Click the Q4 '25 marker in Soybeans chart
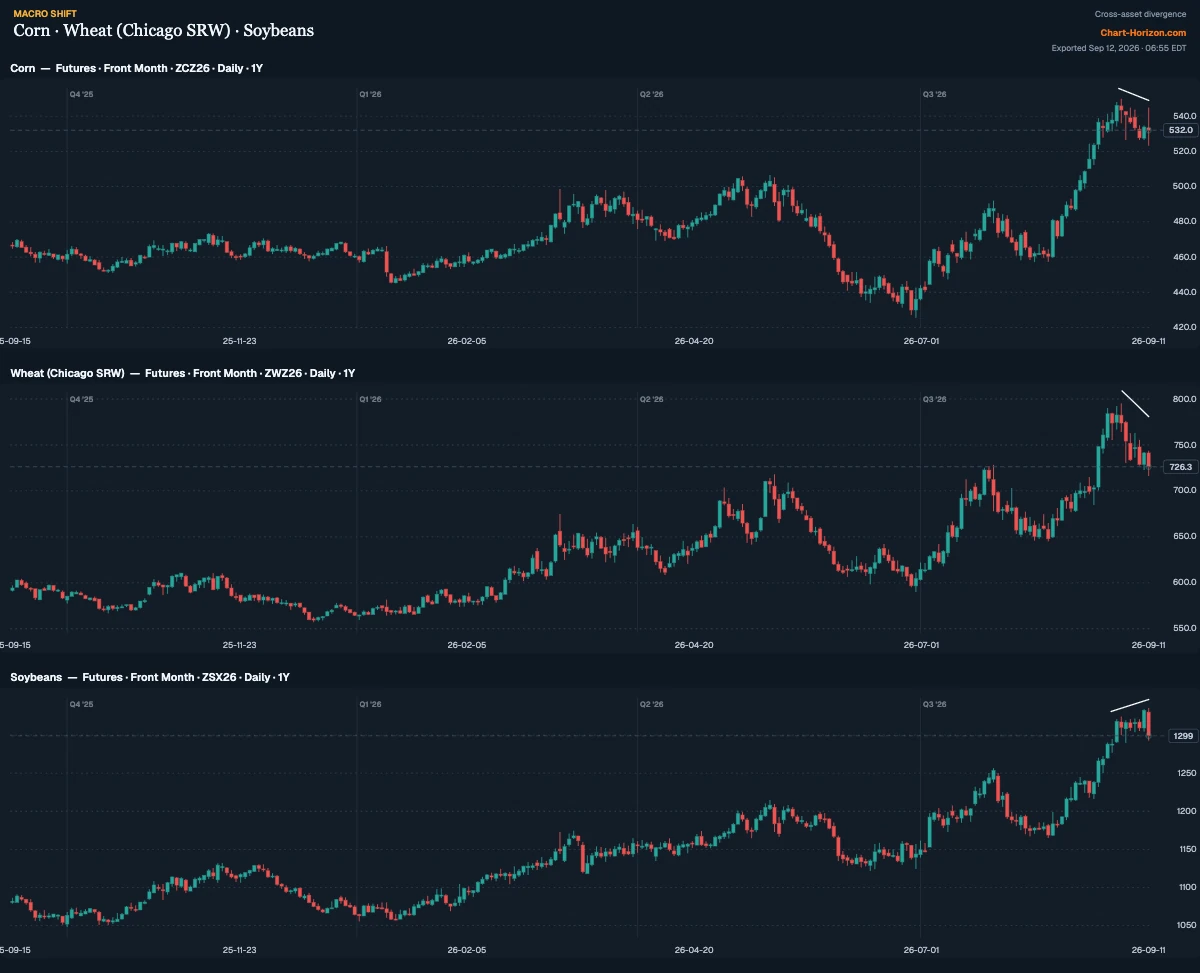 81,704
